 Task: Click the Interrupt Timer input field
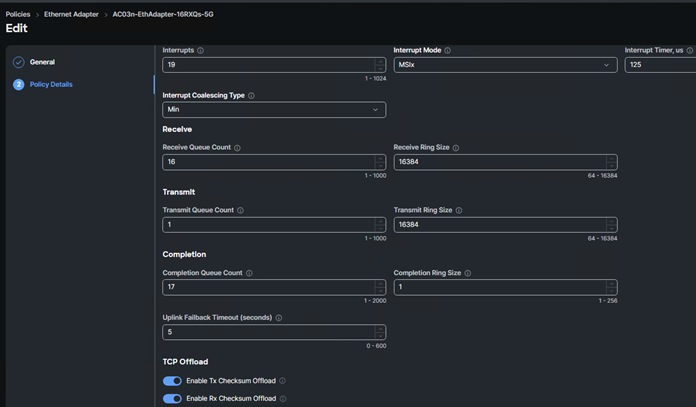pos(660,65)
